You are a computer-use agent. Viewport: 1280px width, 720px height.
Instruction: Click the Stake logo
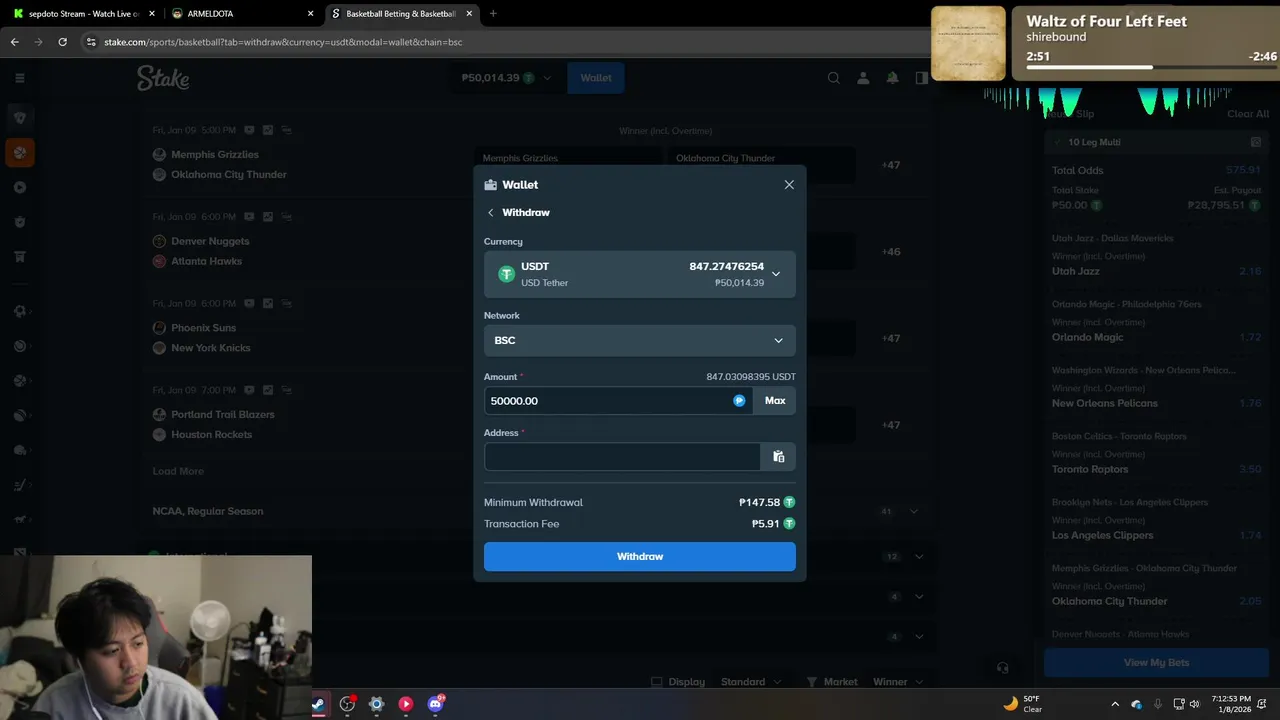(x=163, y=78)
